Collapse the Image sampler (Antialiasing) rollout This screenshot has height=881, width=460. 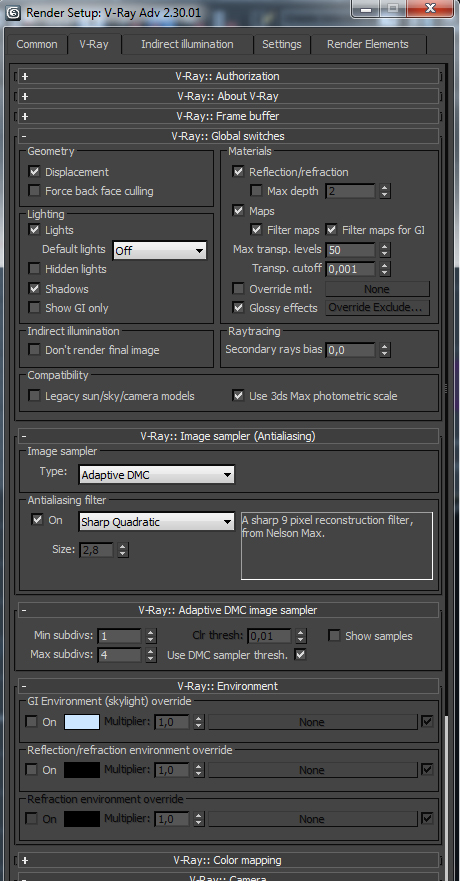coord(228,436)
